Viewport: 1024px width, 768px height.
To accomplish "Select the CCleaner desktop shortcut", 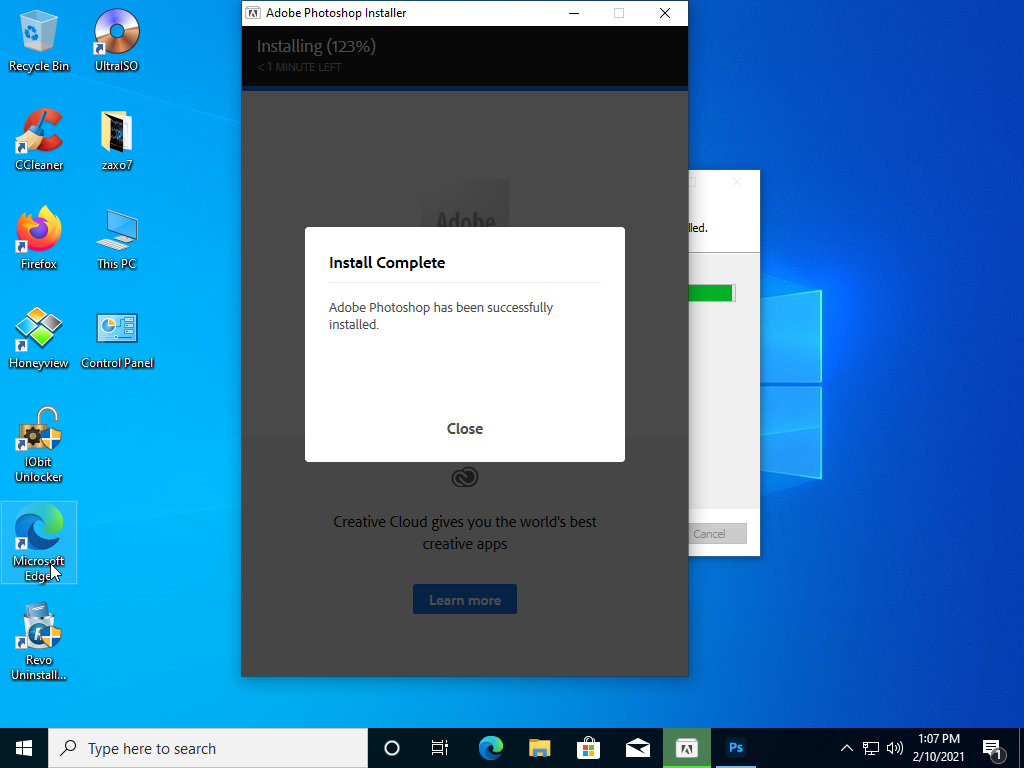I will point(39,139).
